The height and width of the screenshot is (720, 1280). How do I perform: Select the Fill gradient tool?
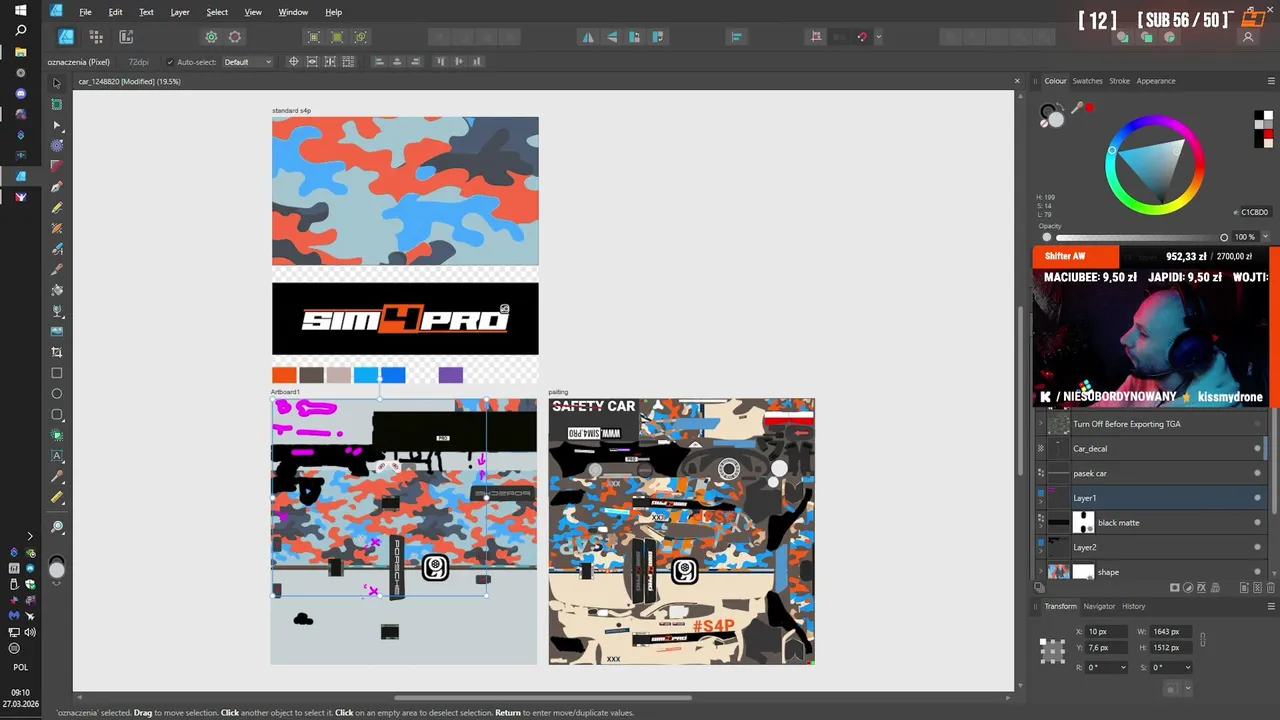pyautogui.click(x=57, y=290)
